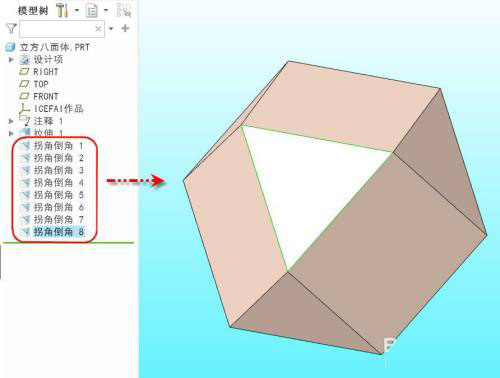
Task: Select 拐角倒角 2 feature
Action: (x=58, y=158)
